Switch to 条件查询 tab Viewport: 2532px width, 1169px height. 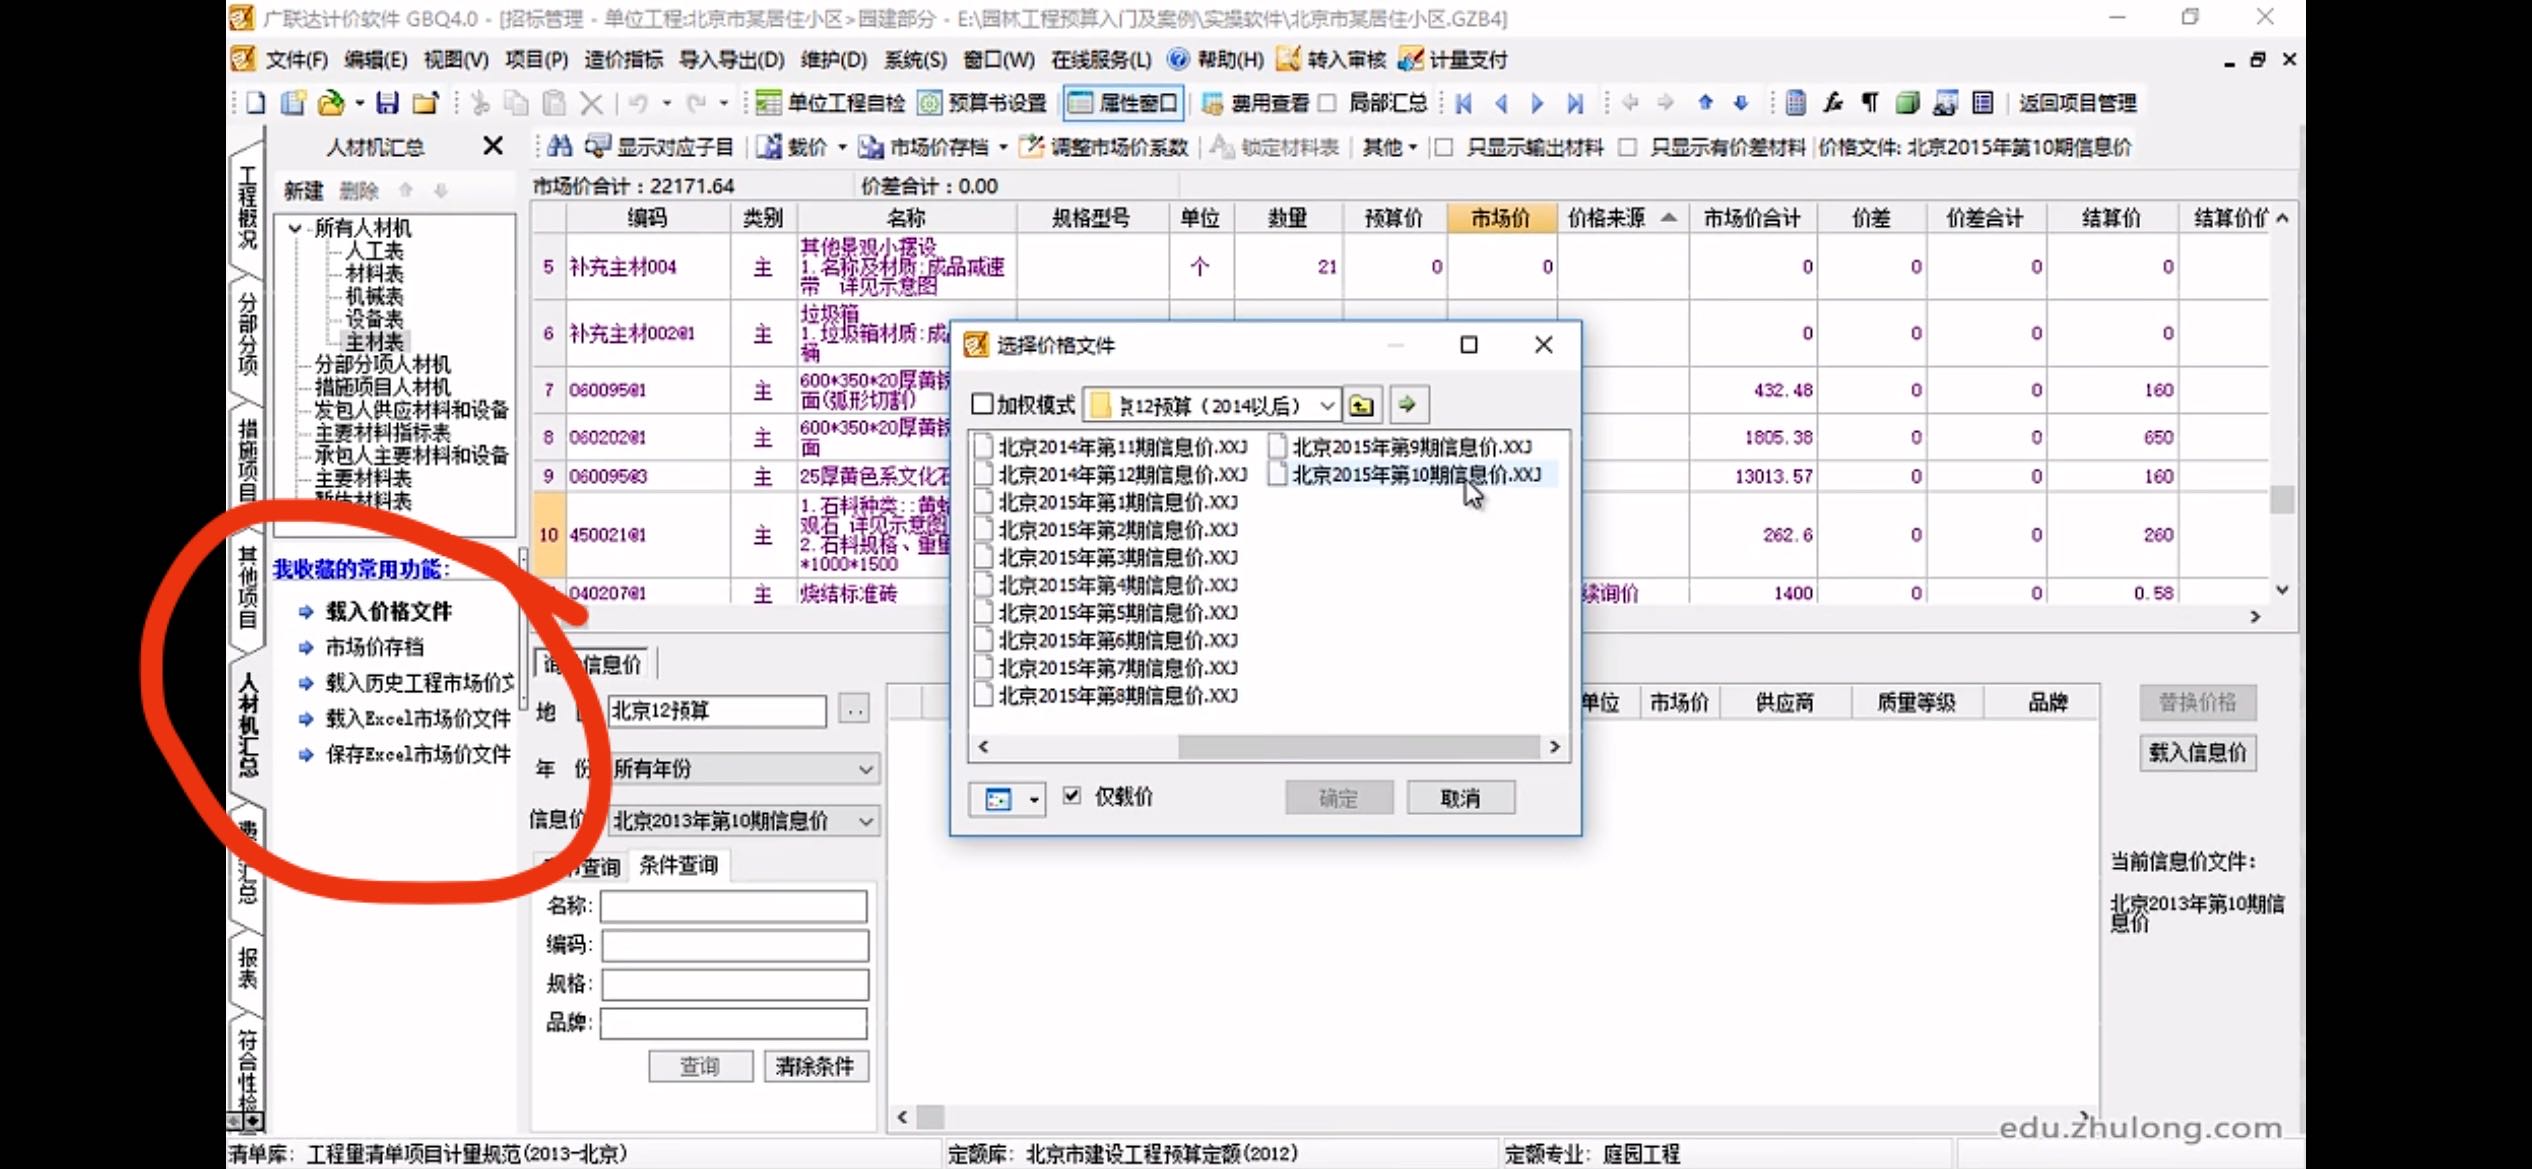point(678,865)
